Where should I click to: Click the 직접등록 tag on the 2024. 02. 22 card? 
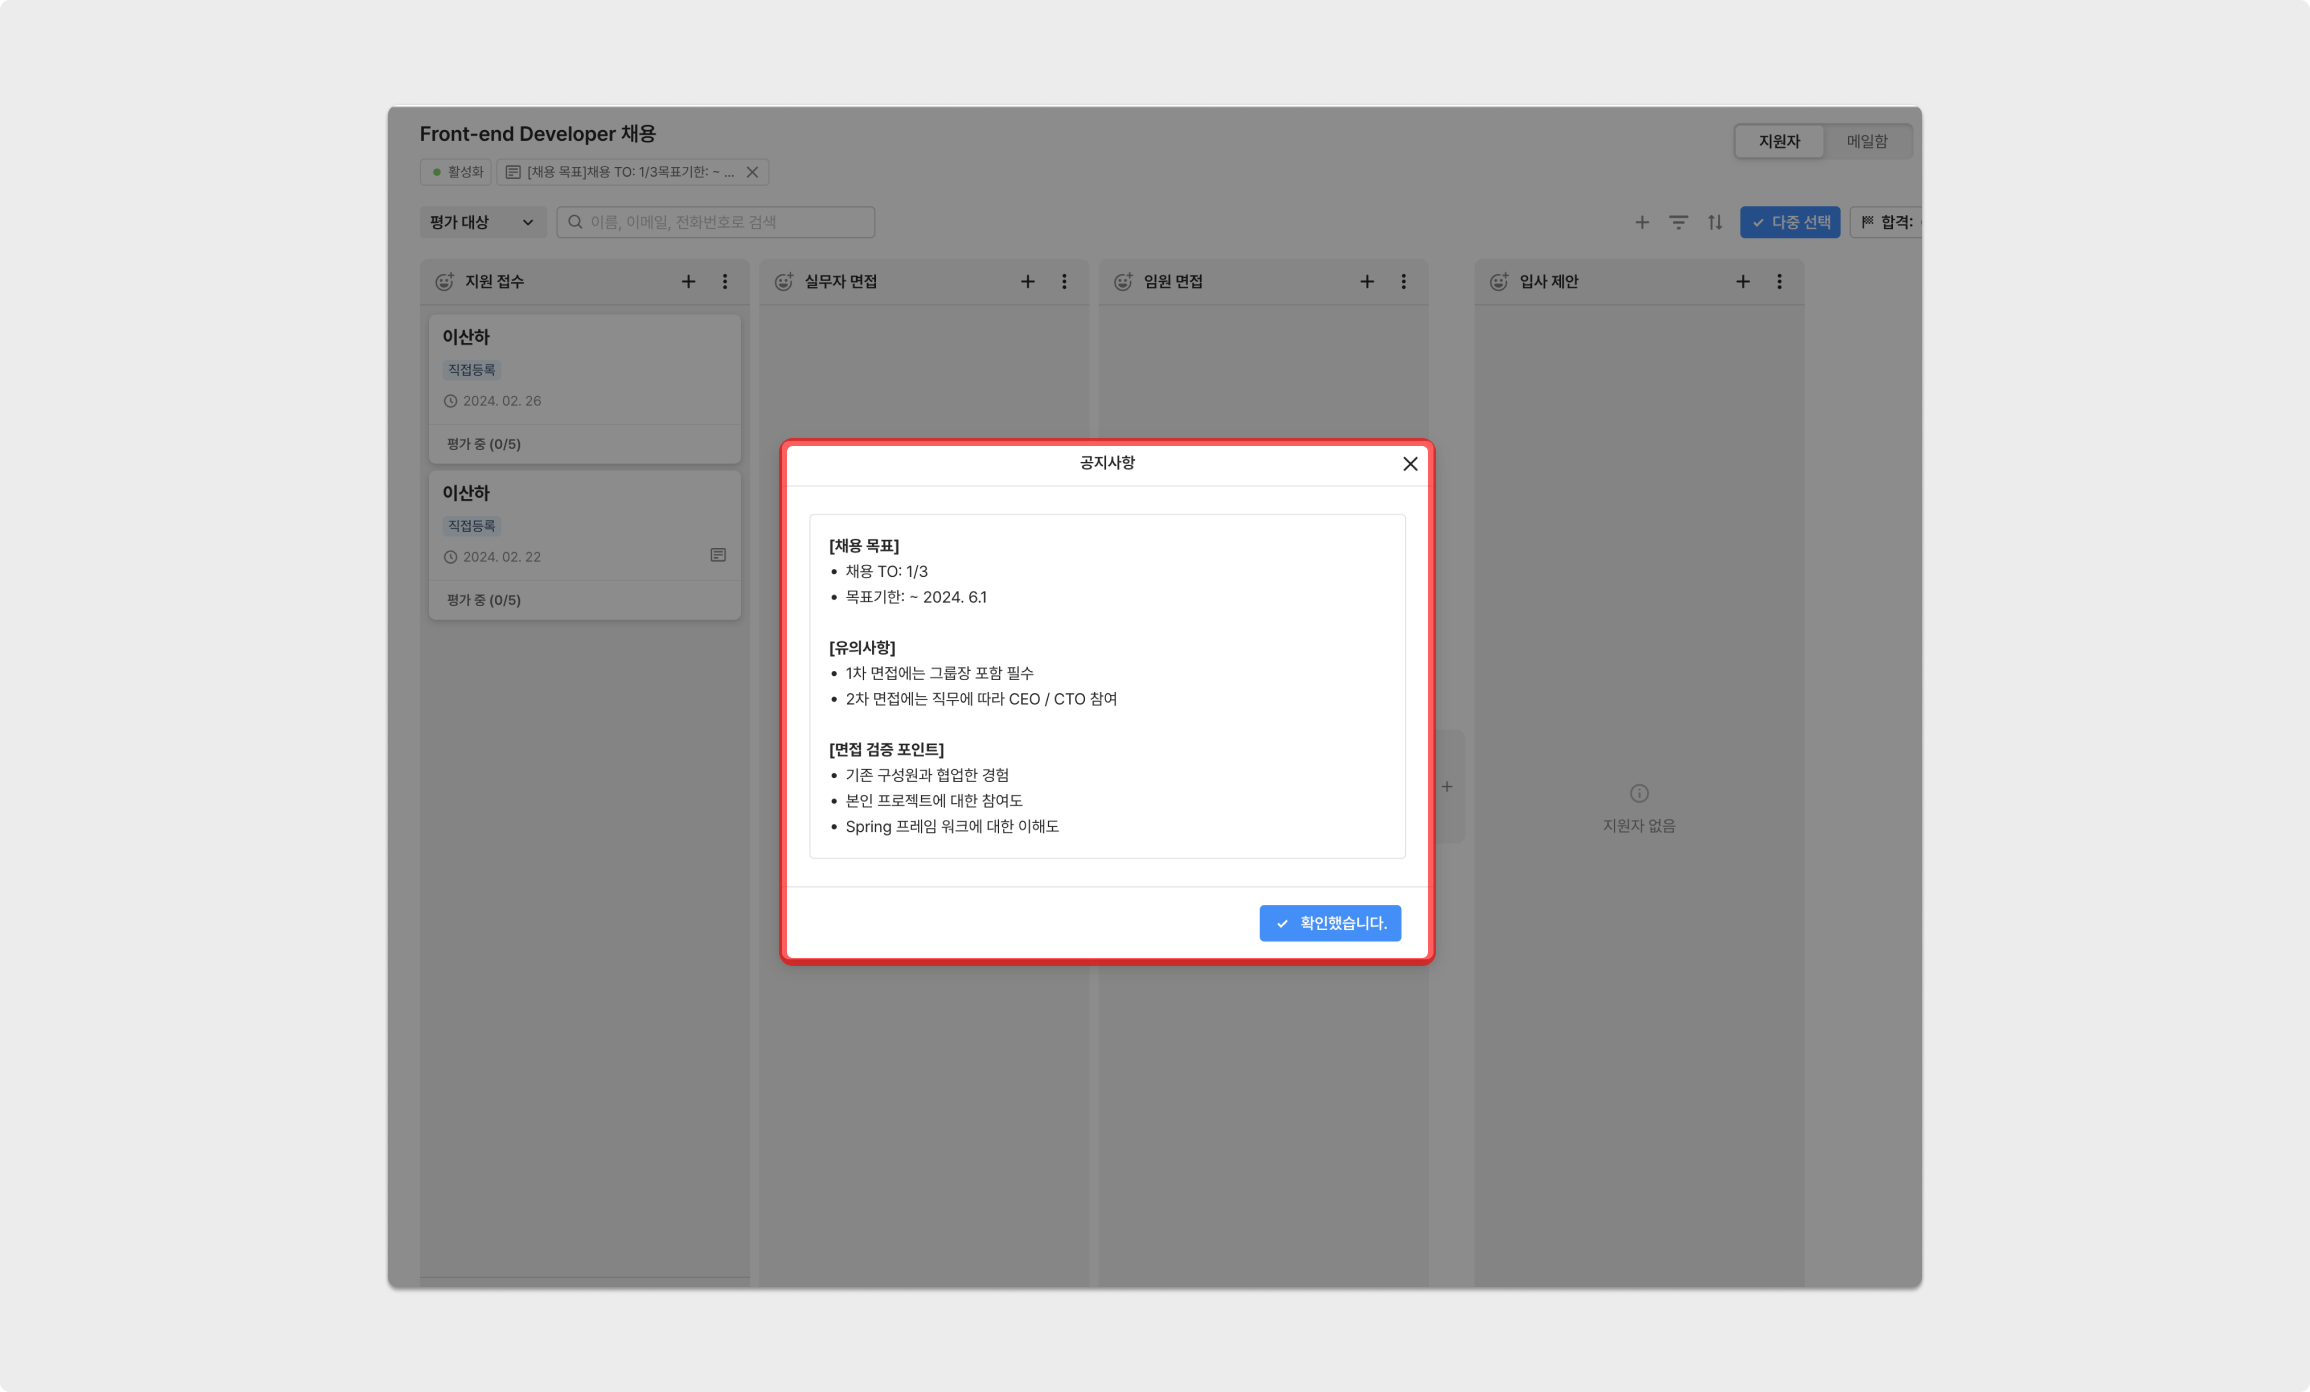click(472, 526)
